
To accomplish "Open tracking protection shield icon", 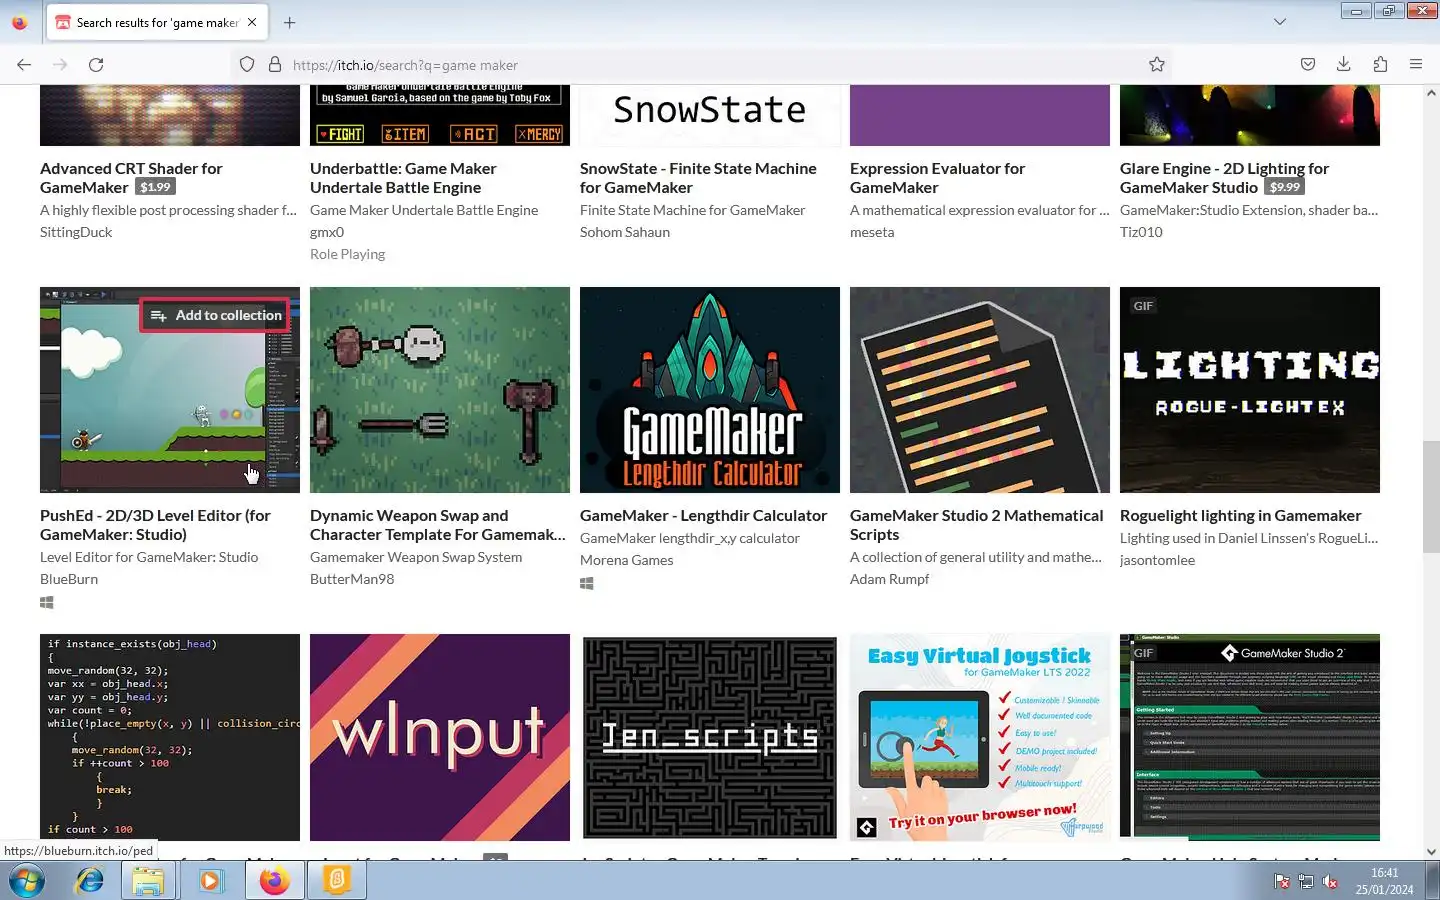I will (x=247, y=65).
